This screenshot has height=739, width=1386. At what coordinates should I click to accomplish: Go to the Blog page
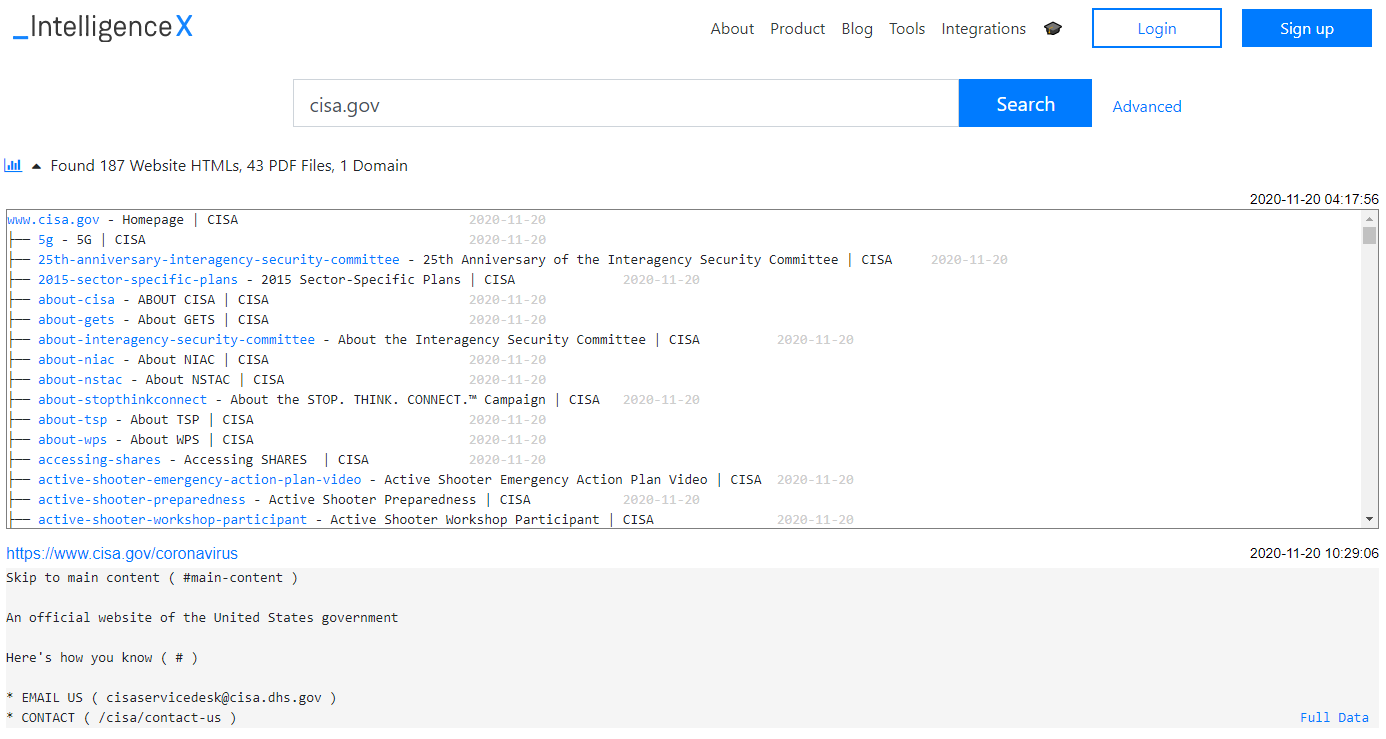click(x=857, y=29)
